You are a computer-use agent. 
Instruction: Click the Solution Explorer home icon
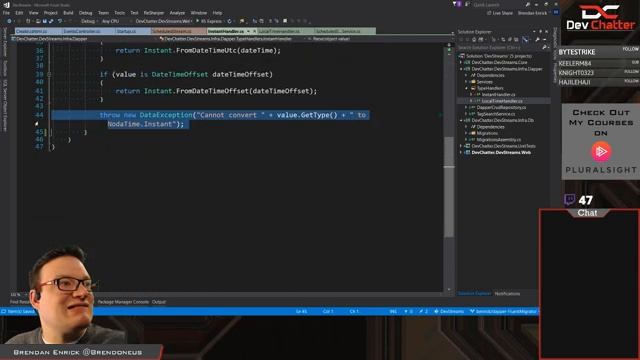pos(474,40)
